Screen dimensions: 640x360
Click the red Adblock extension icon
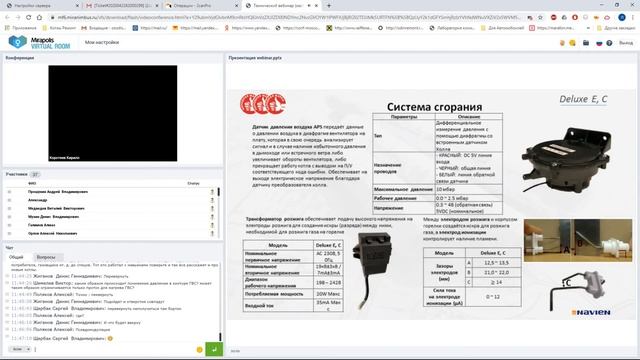click(553, 18)
